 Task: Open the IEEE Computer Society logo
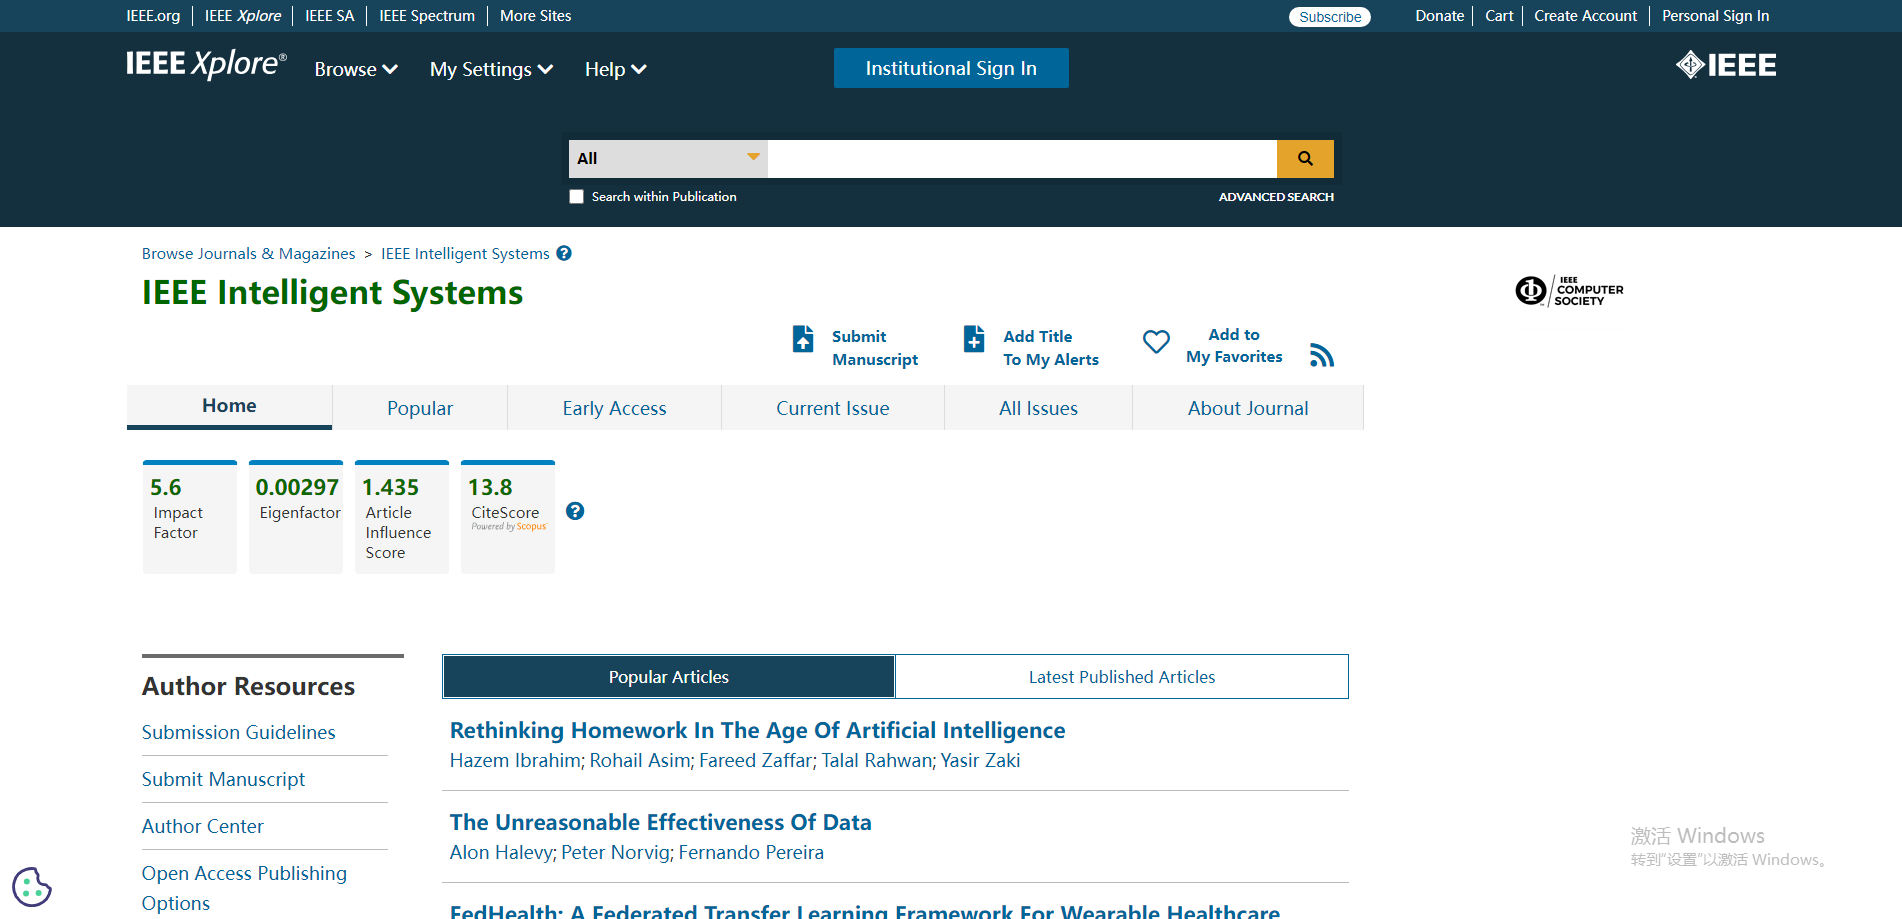[x=1570, y=290]
